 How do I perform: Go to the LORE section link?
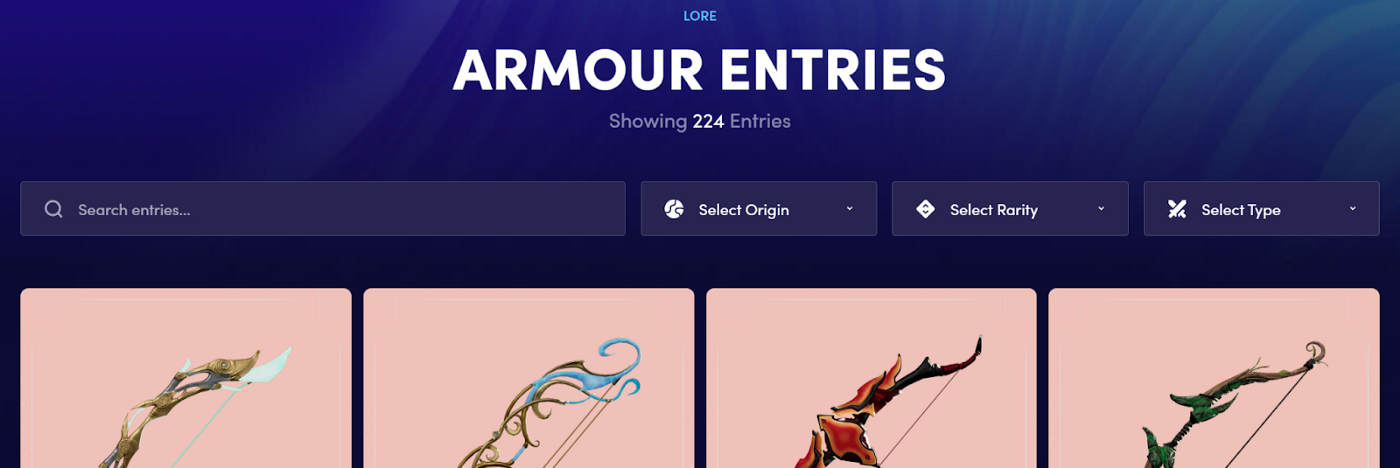pos(700,16)
